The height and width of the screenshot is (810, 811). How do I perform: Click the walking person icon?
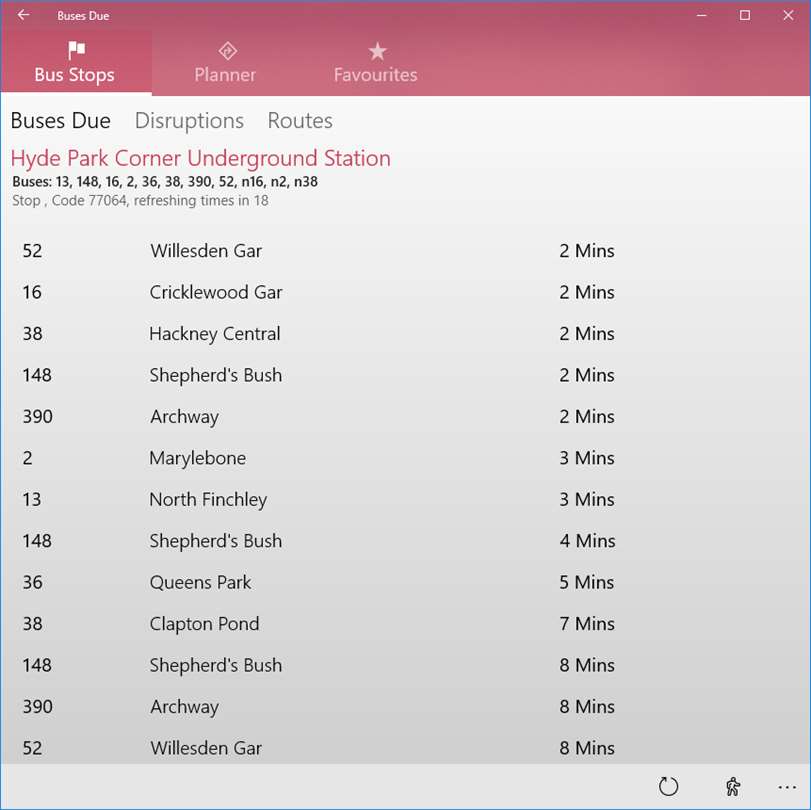732,786
